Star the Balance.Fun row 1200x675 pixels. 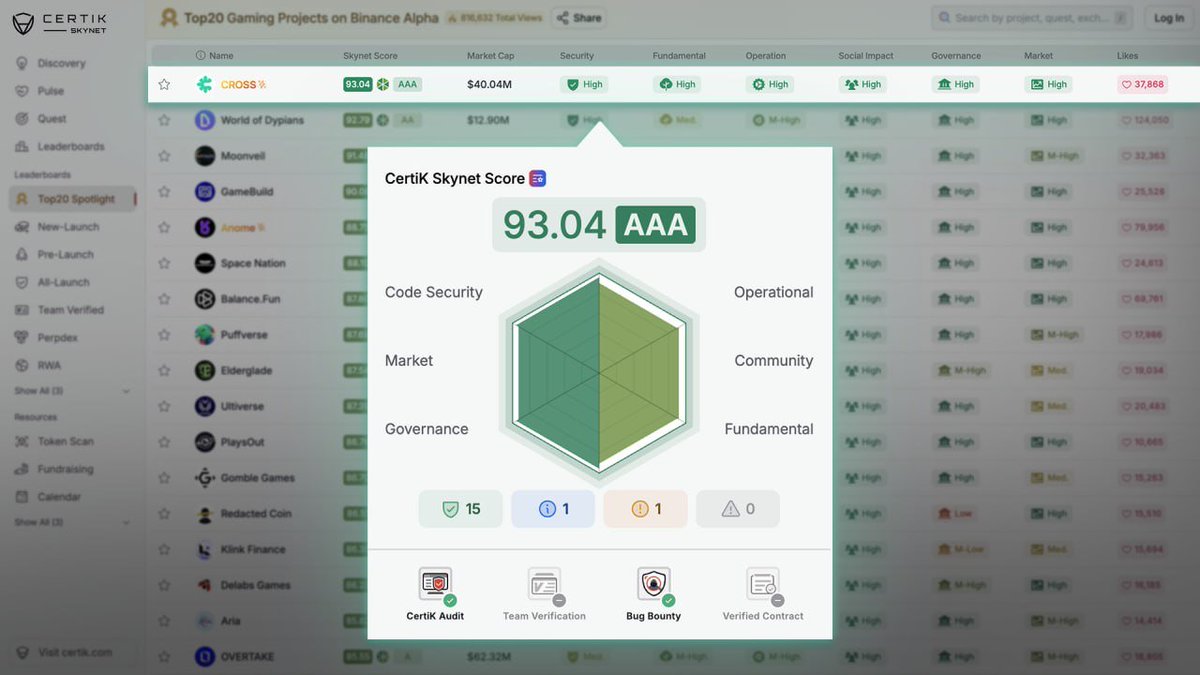pyautogui.click(x=164, y=299)
